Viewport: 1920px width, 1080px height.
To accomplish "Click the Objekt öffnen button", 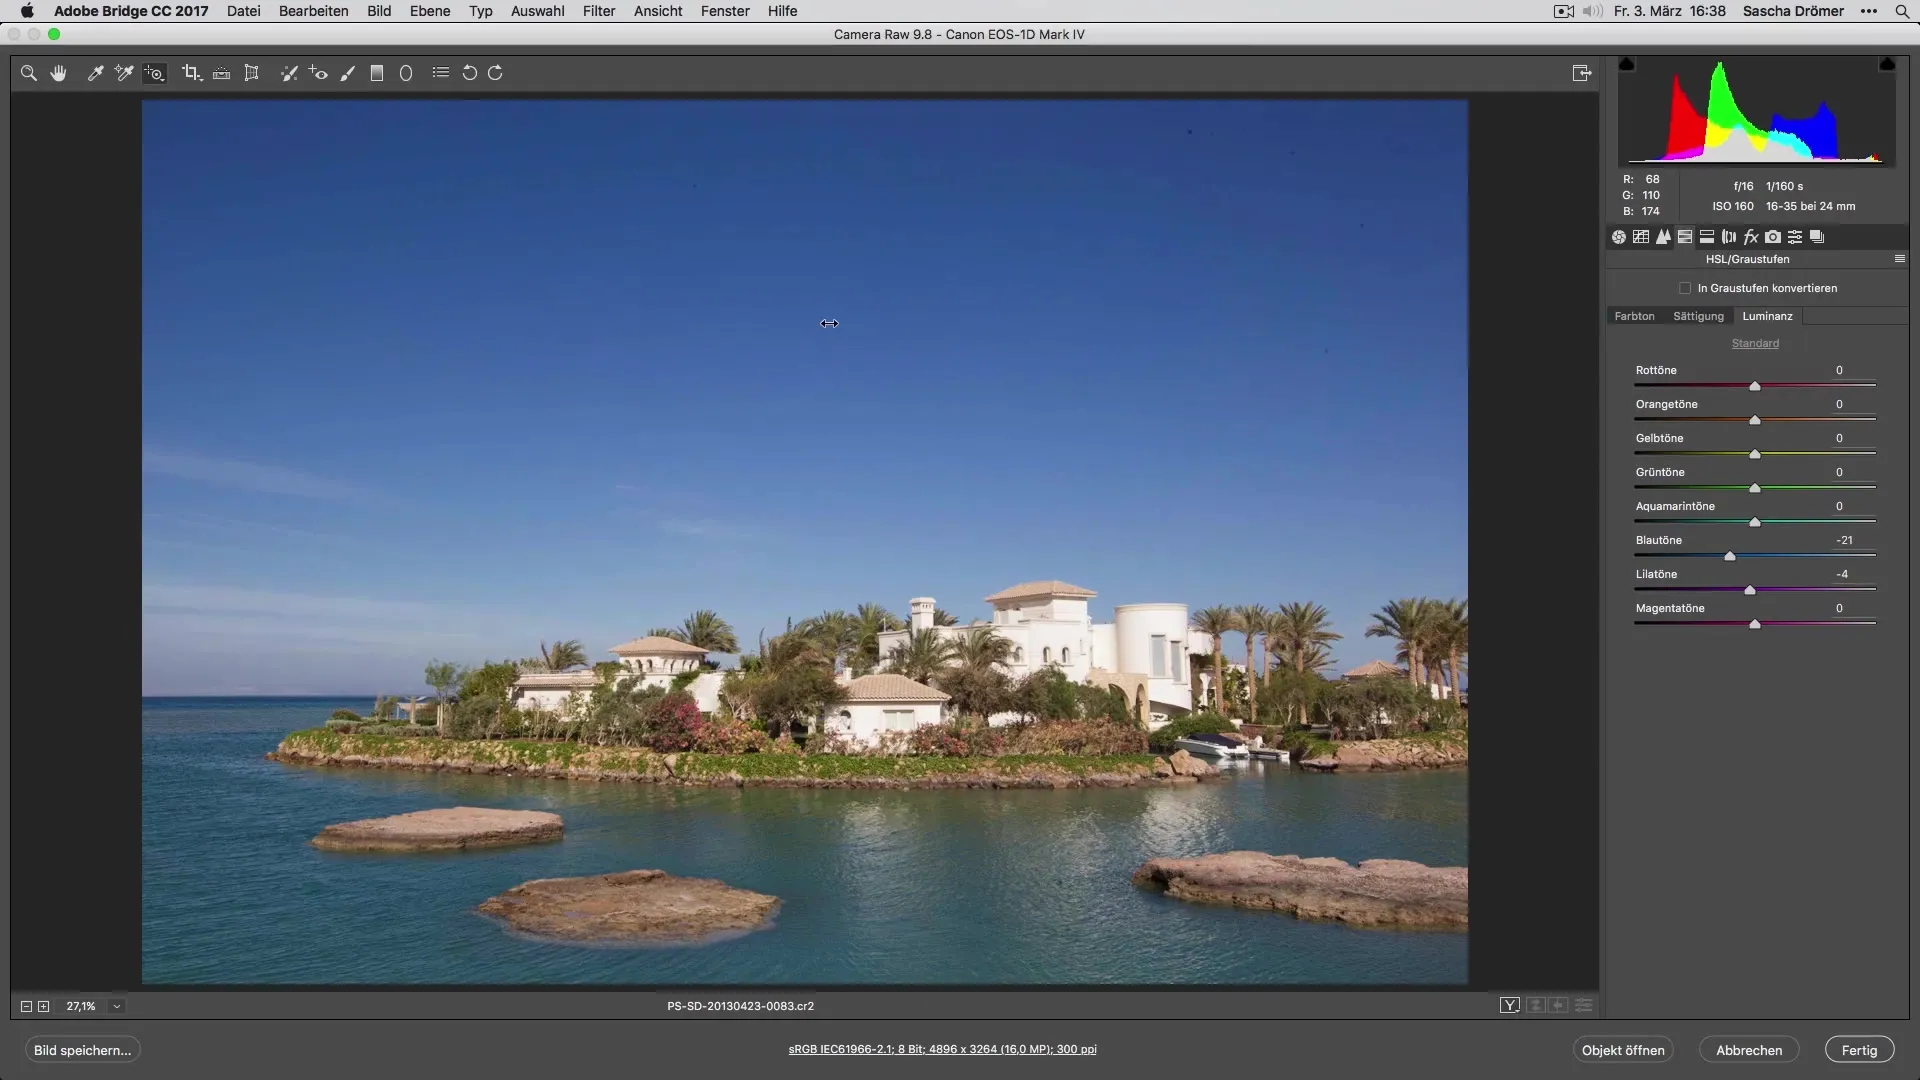I will (x=1623, y=1050).
